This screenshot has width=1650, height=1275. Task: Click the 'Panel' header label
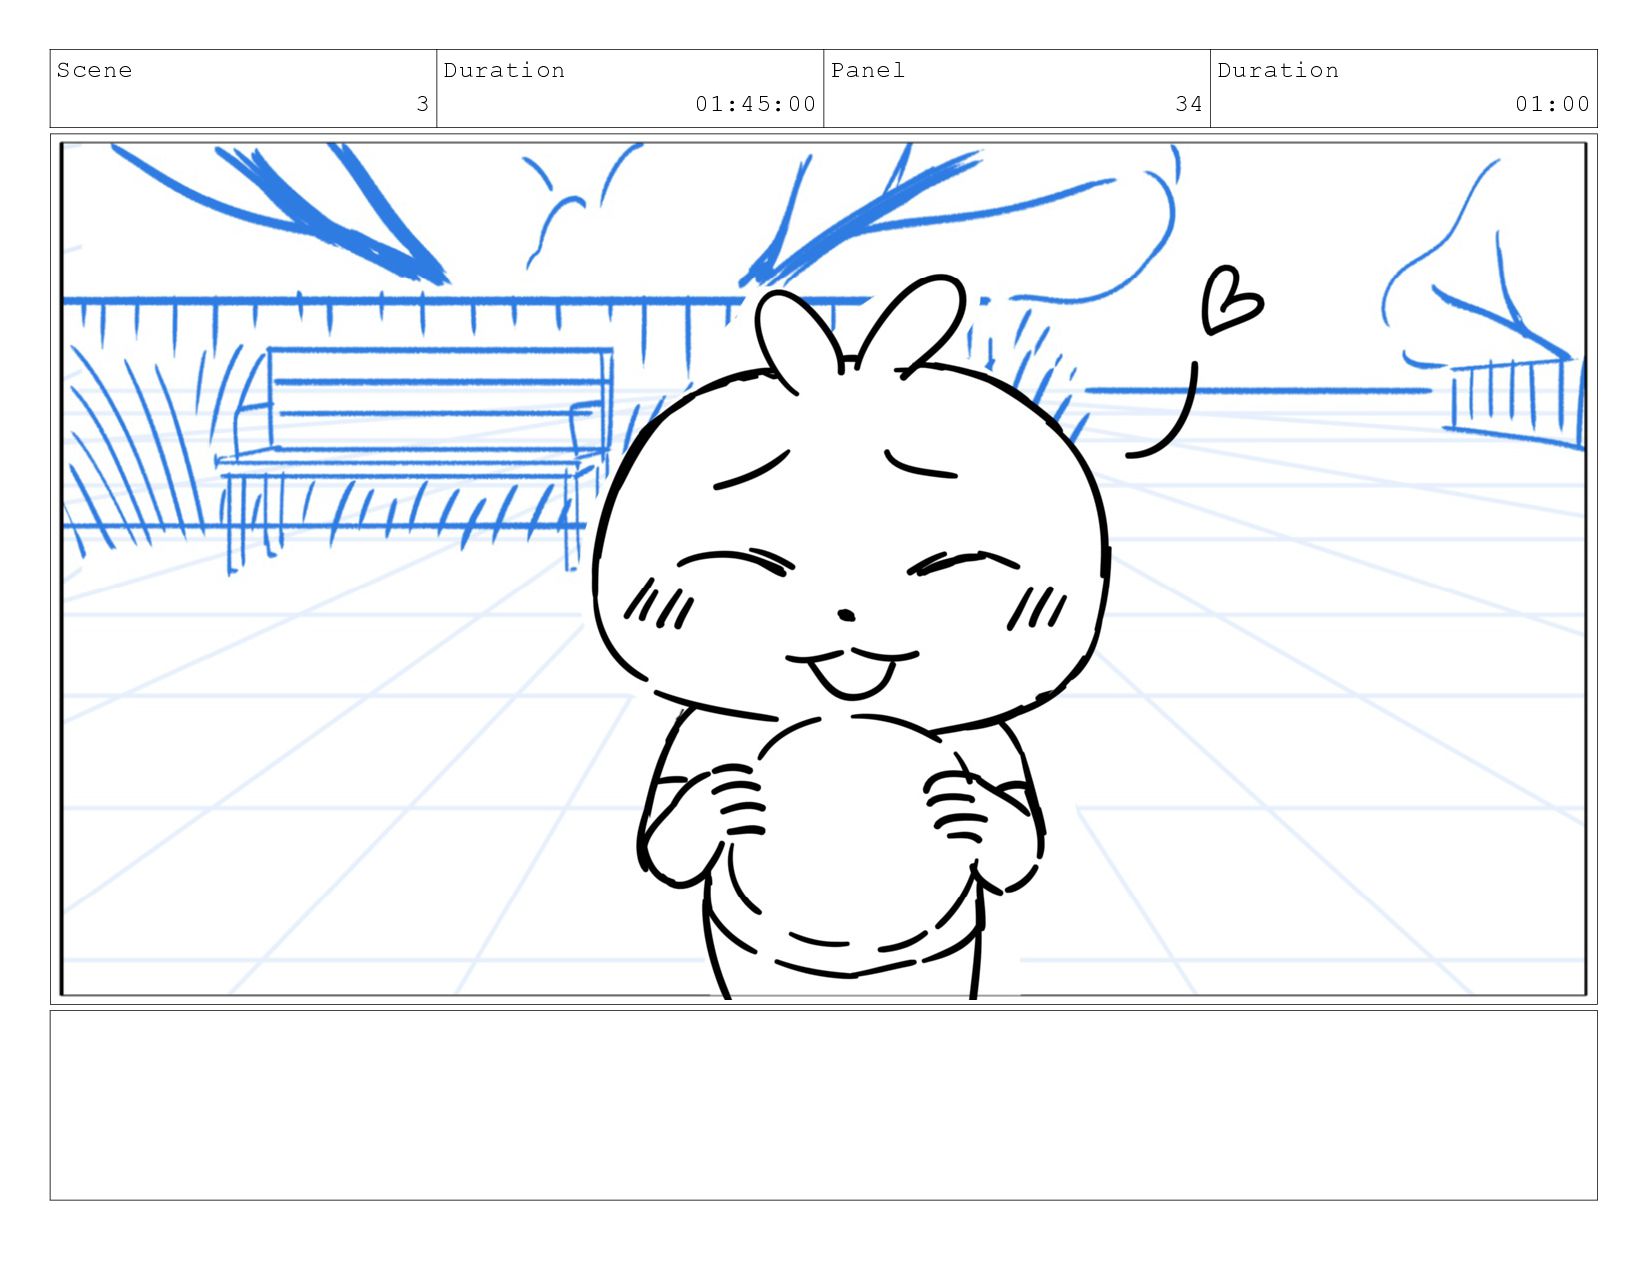[868, 70]
